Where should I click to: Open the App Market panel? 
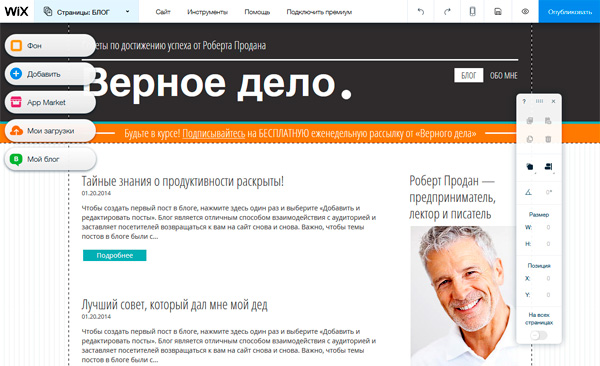(50, 102)
